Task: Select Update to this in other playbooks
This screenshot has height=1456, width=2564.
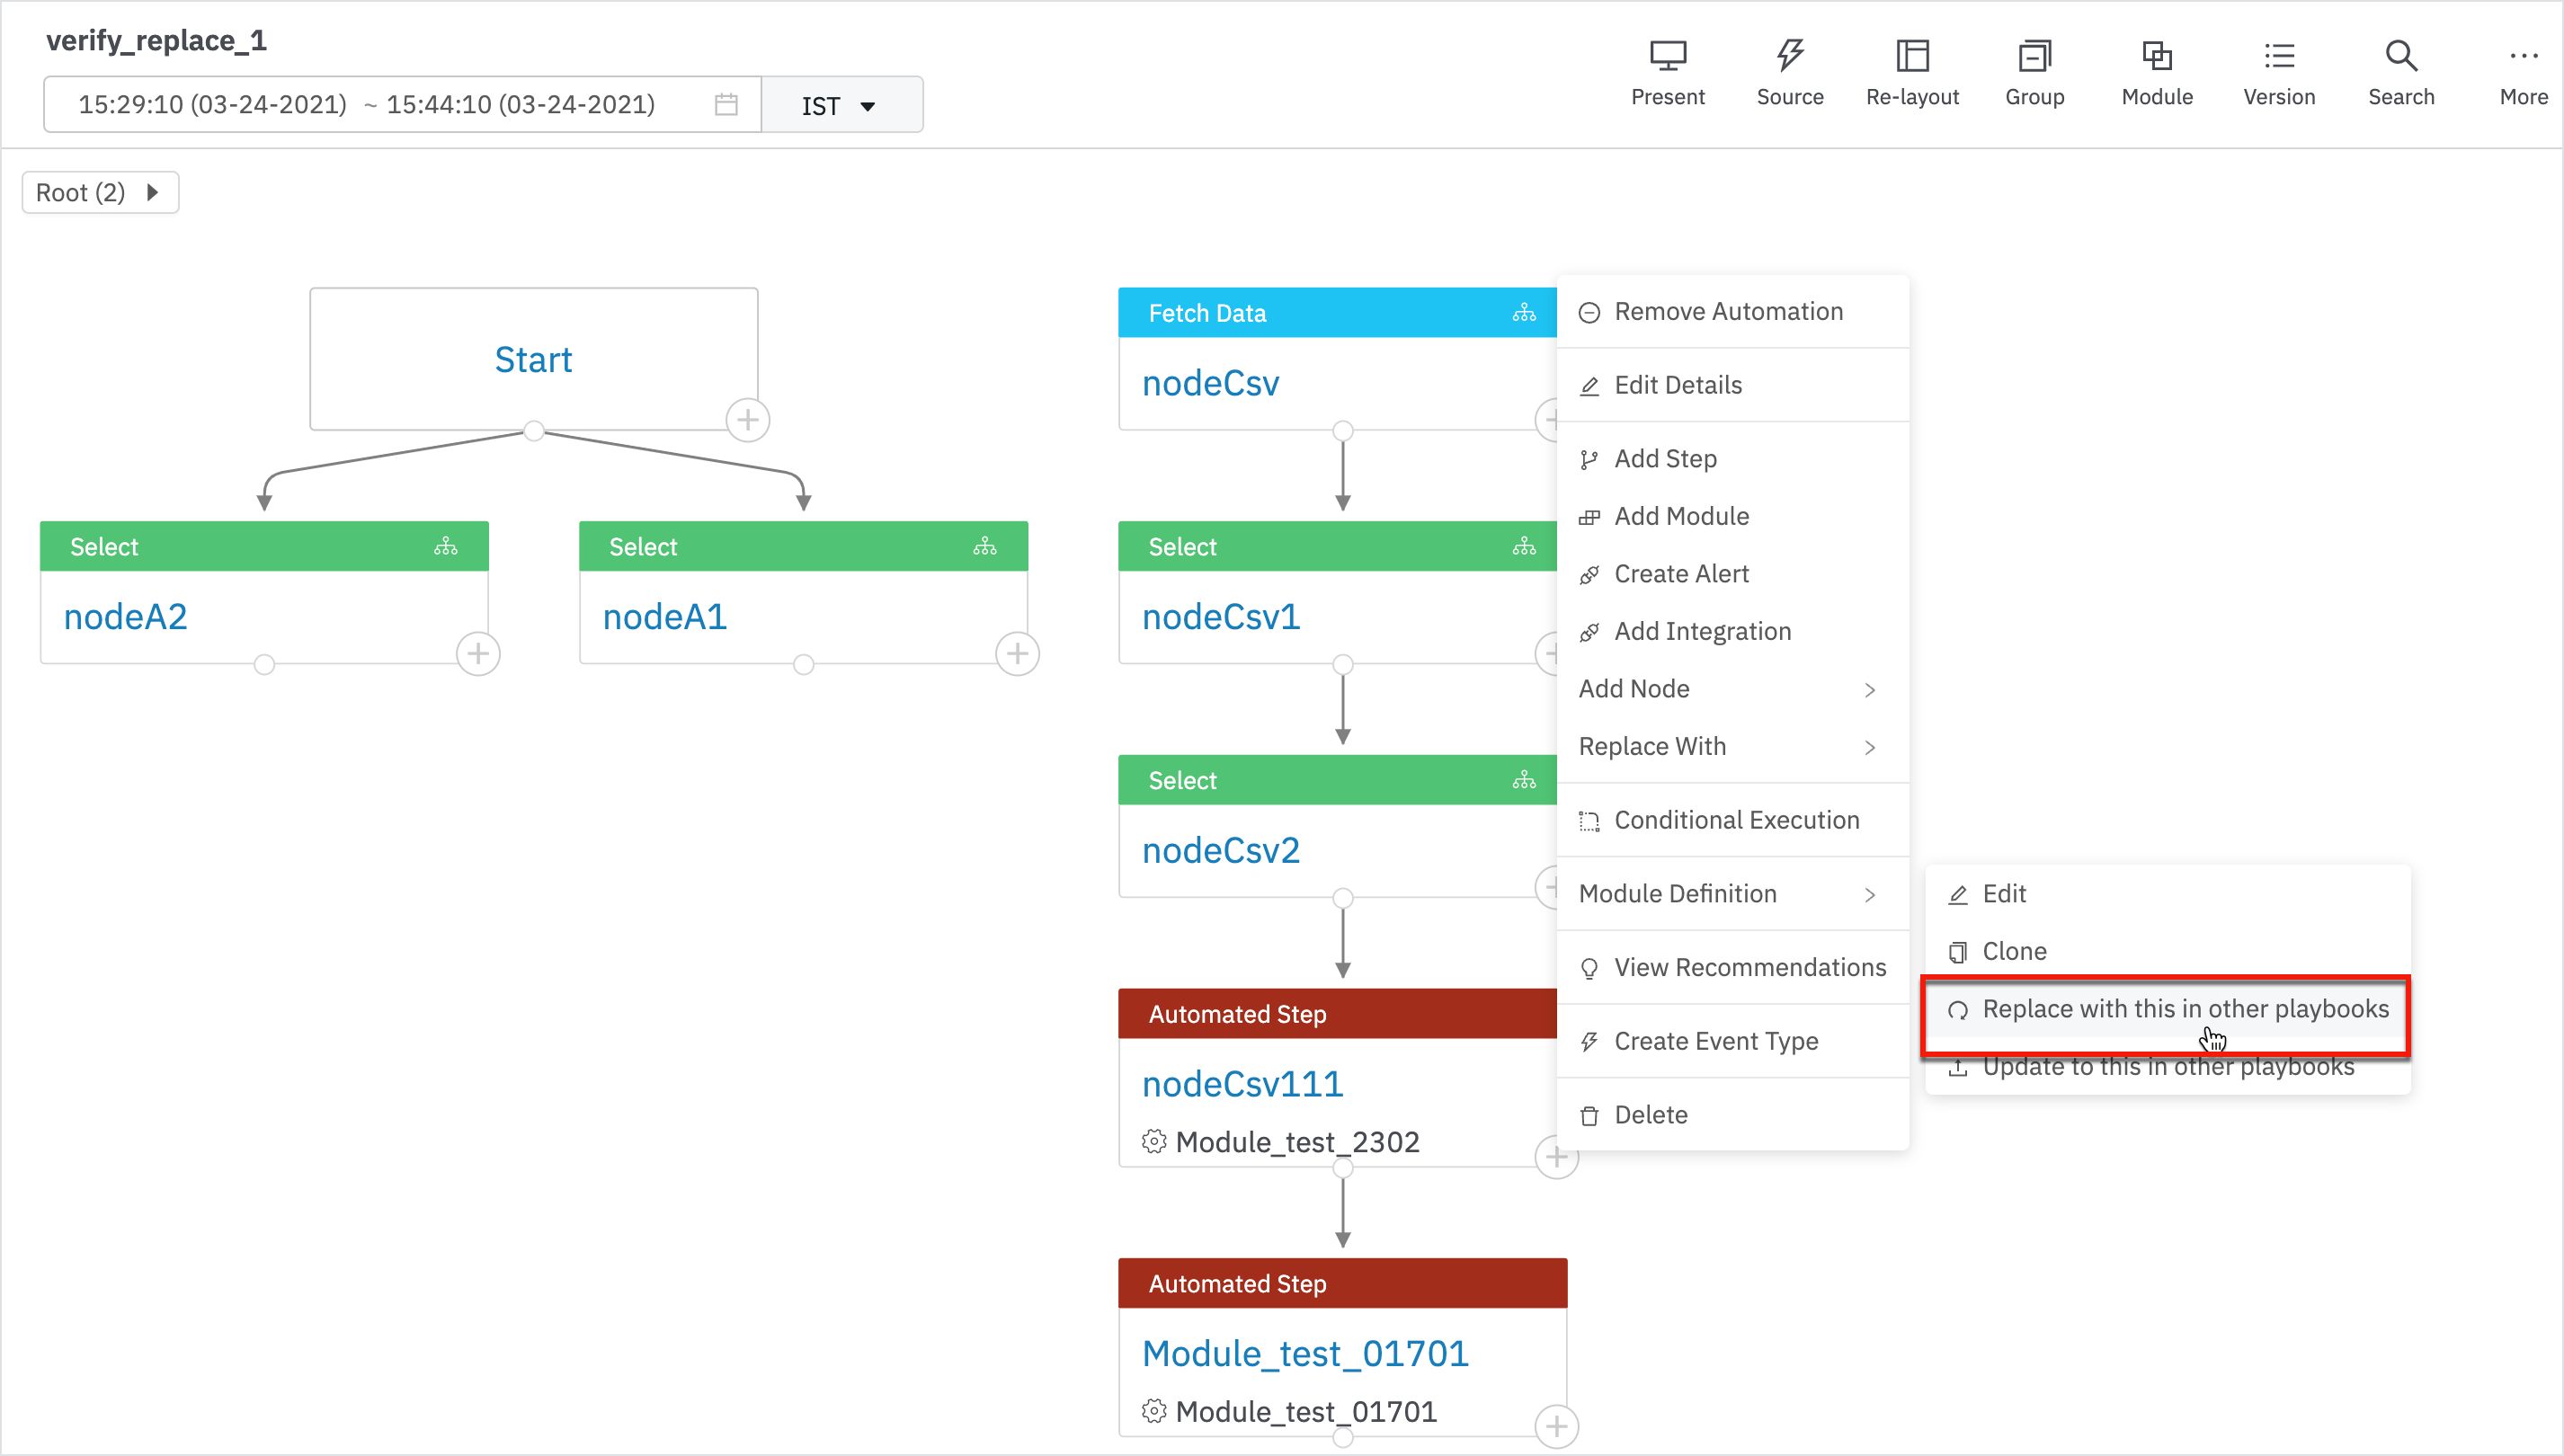Action: click(2167, 1067)
